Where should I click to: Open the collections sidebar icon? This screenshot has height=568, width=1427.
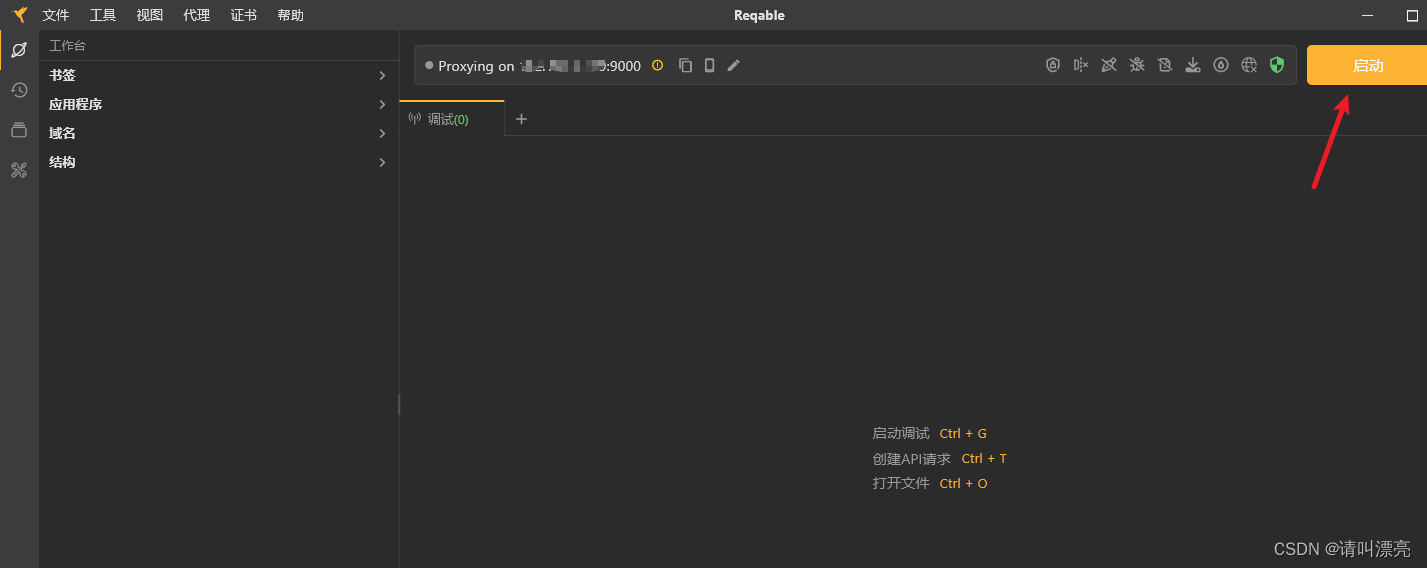coord(19,130)
